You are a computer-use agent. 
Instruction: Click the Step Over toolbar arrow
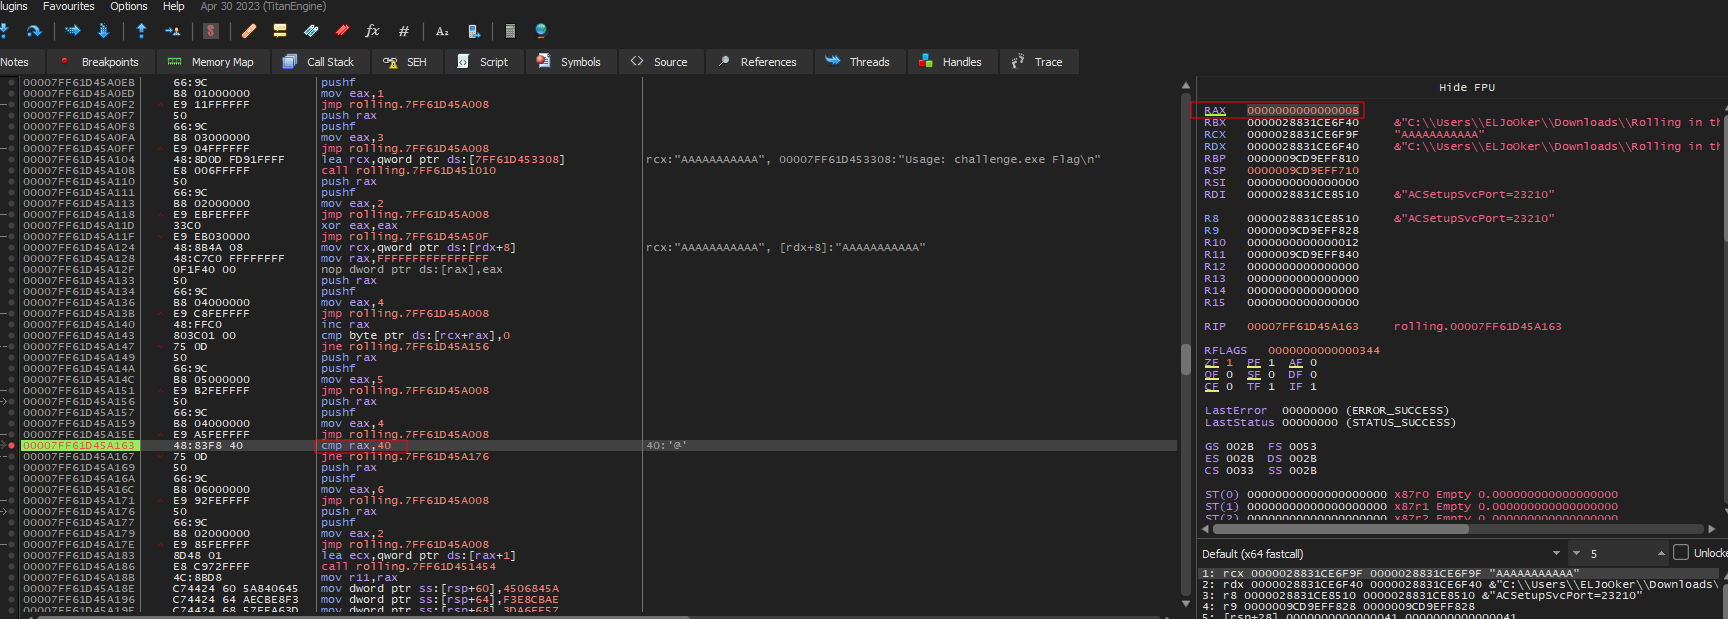[x=34, y=31]
